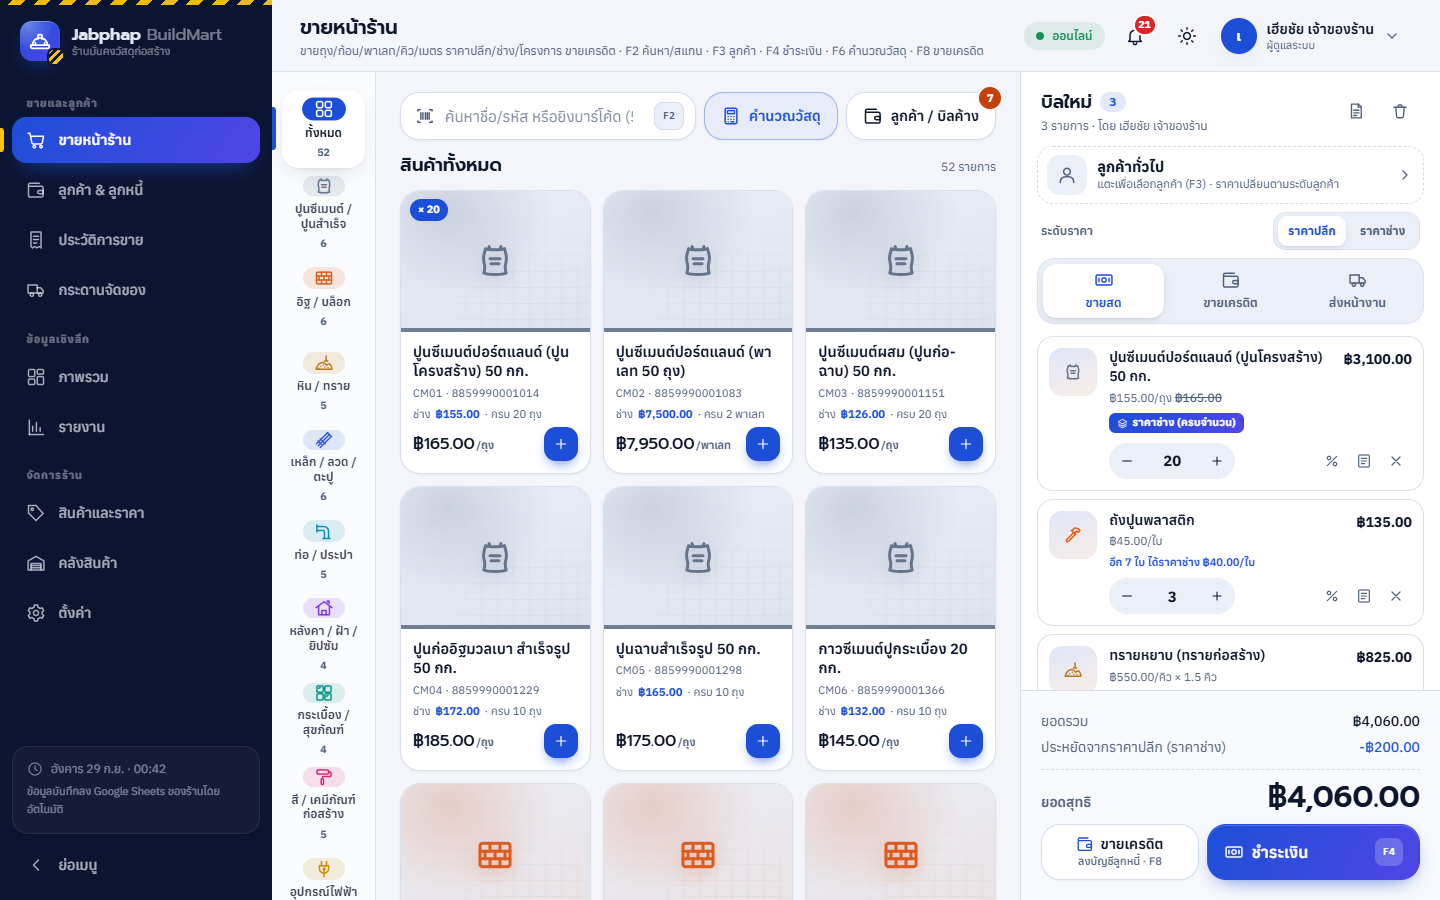Select the ท่อ / ประปา category
Image resolution: width=1440 pixels, height=900 pixels.
pyautogui.click(x=323, y=551)
